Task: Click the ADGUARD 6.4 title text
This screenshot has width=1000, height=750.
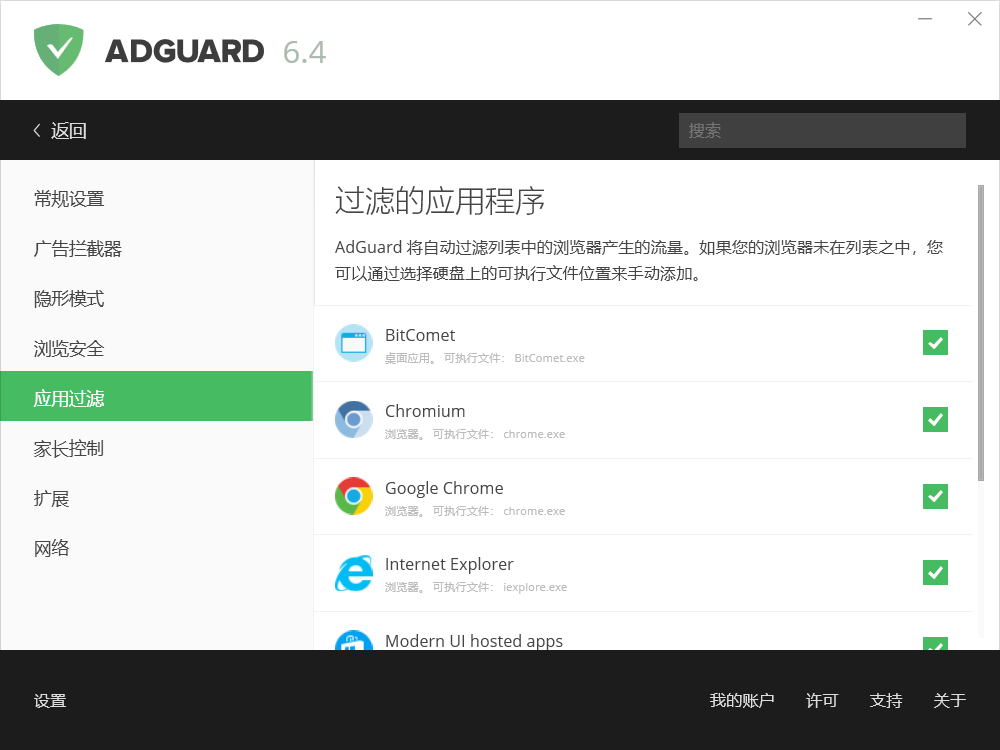Action: [216, 52]
